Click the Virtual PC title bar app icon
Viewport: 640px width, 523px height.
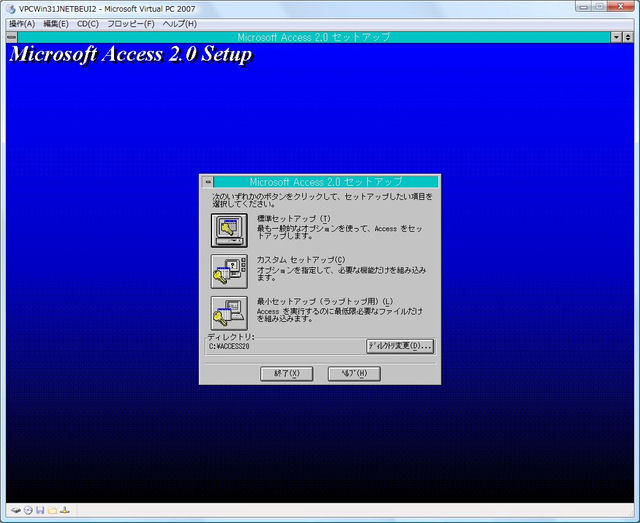11,9
